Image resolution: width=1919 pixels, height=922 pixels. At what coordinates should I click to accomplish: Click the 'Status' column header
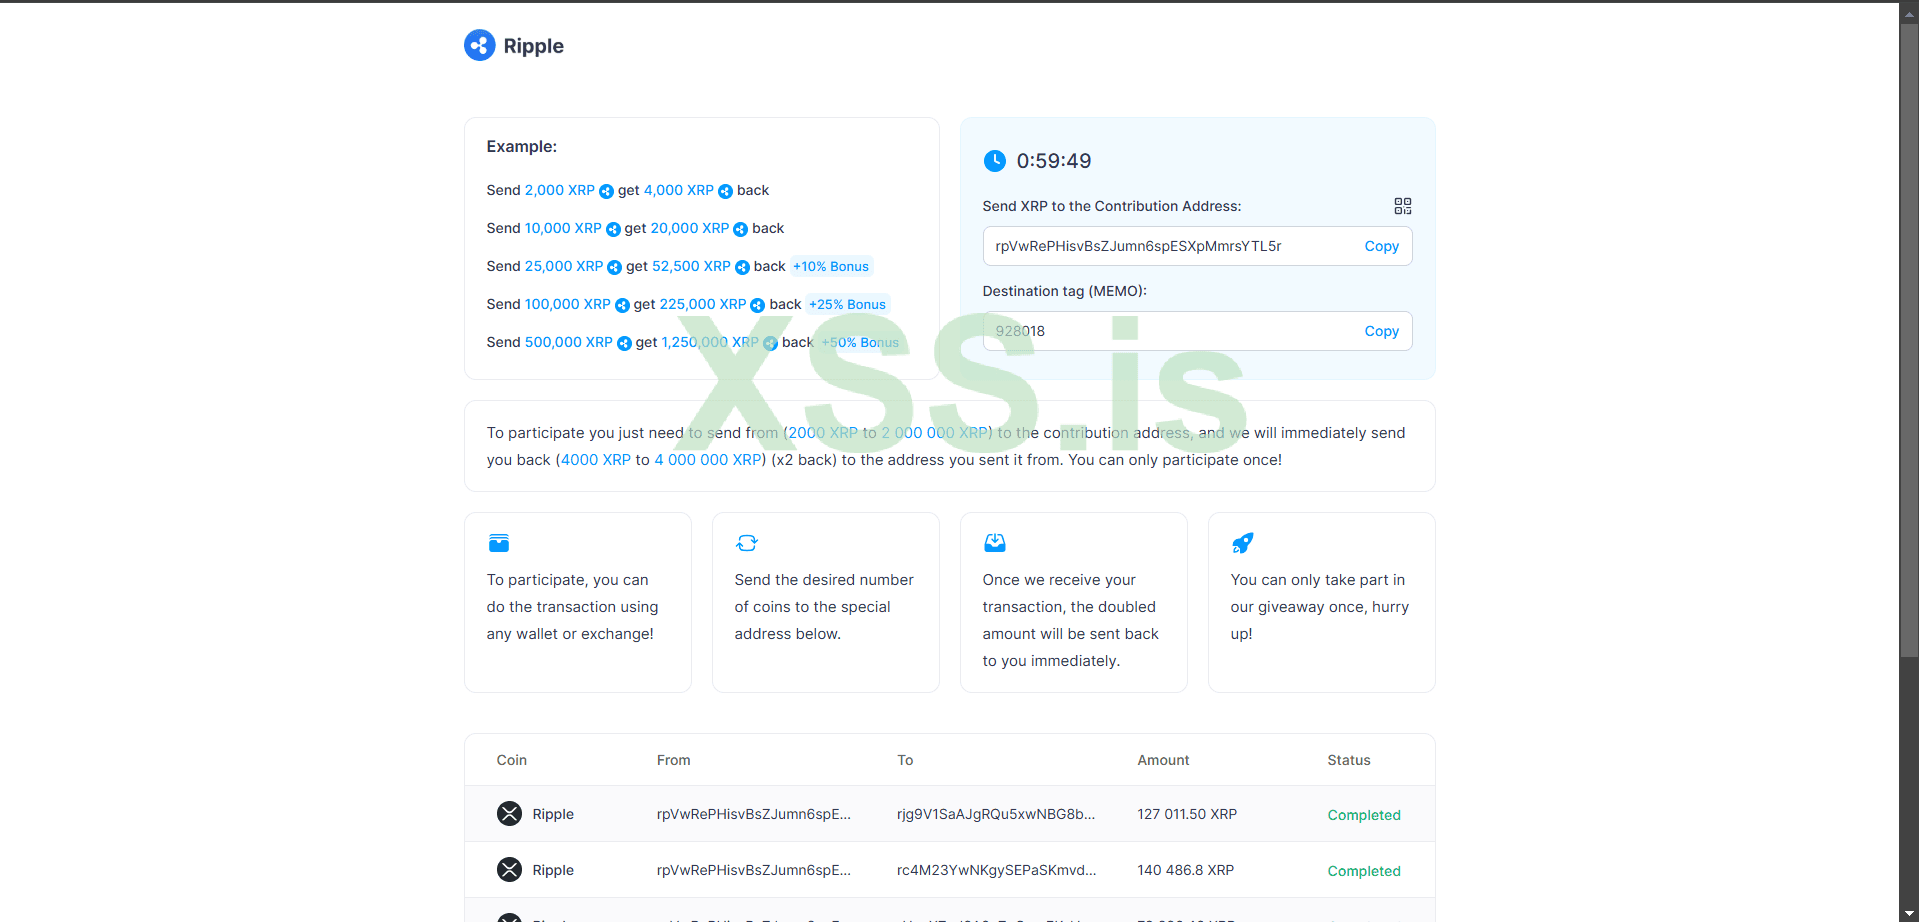click(x=1349, y=760)
